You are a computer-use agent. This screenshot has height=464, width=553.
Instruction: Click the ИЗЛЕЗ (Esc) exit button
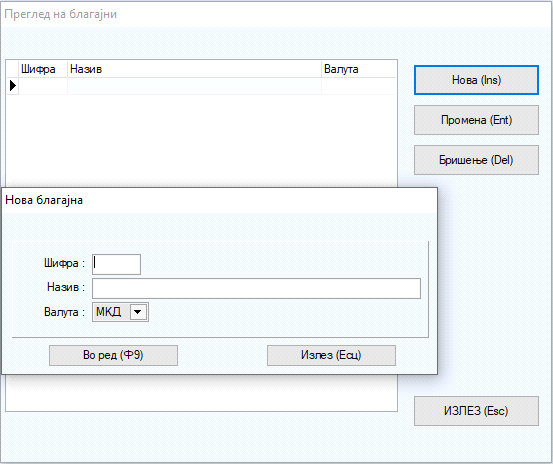[476, 411]
